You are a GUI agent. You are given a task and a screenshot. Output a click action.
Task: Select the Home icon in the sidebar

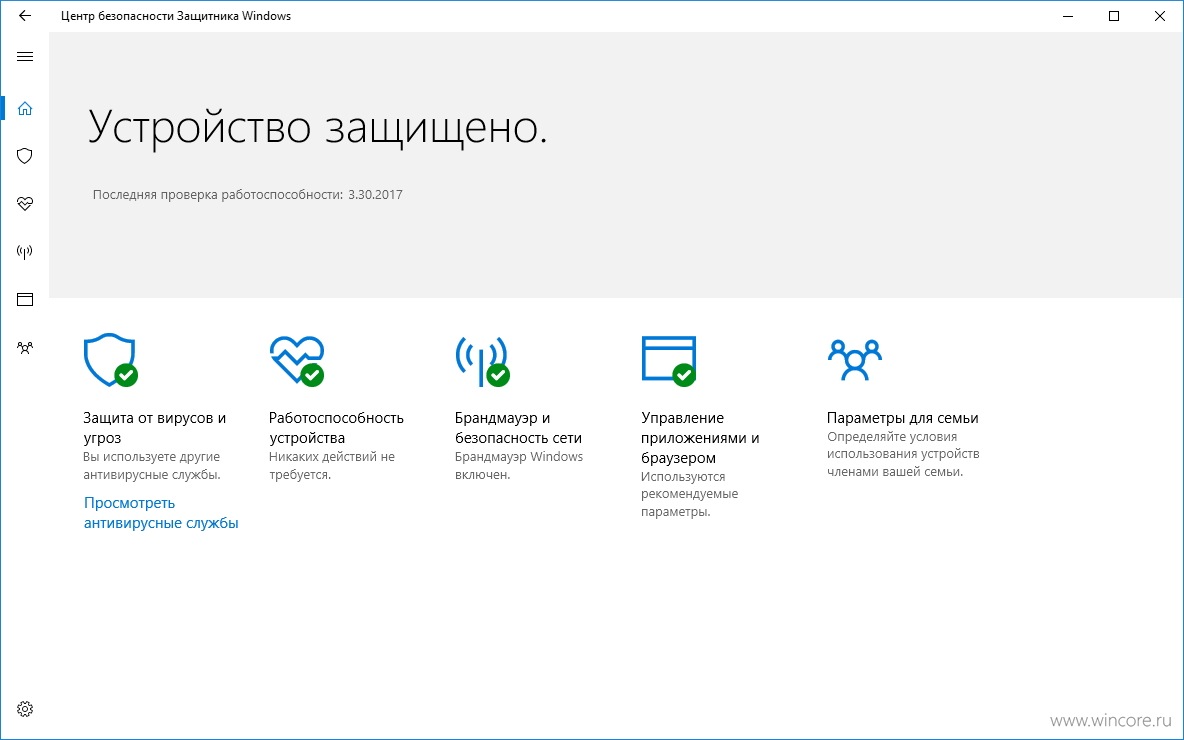(x=25, y=108)
